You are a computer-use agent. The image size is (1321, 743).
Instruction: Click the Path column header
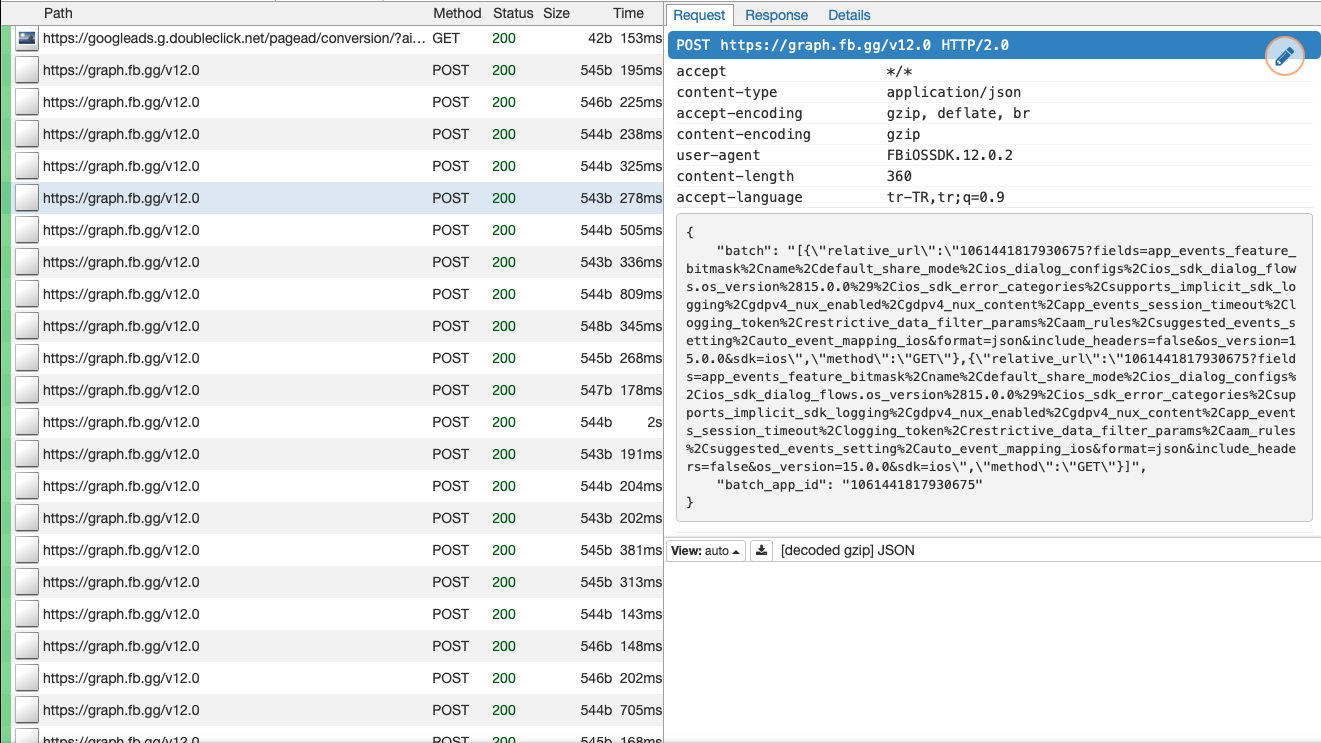point(57,13)
